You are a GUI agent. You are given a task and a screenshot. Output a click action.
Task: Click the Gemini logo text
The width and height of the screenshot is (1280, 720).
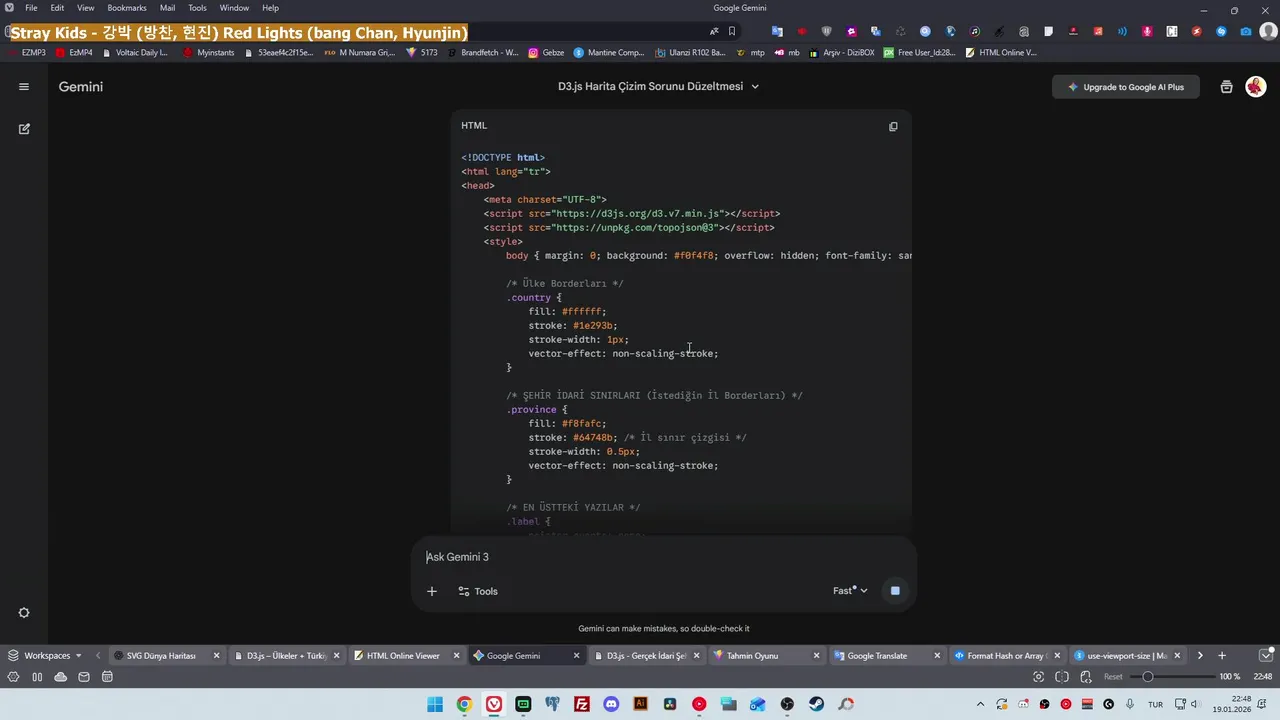click(x=81, y=87)
